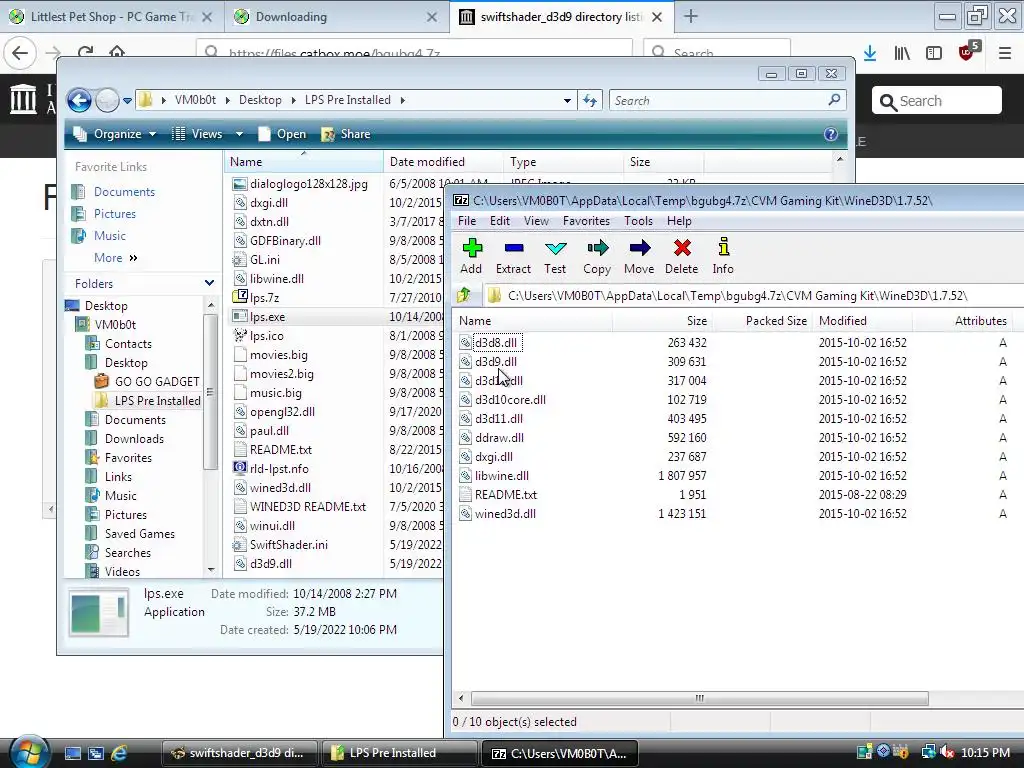Click Explorer's forward arrow button
Image resolution: width=1024 pixels, height=768 pixels.
coord(106,101)
